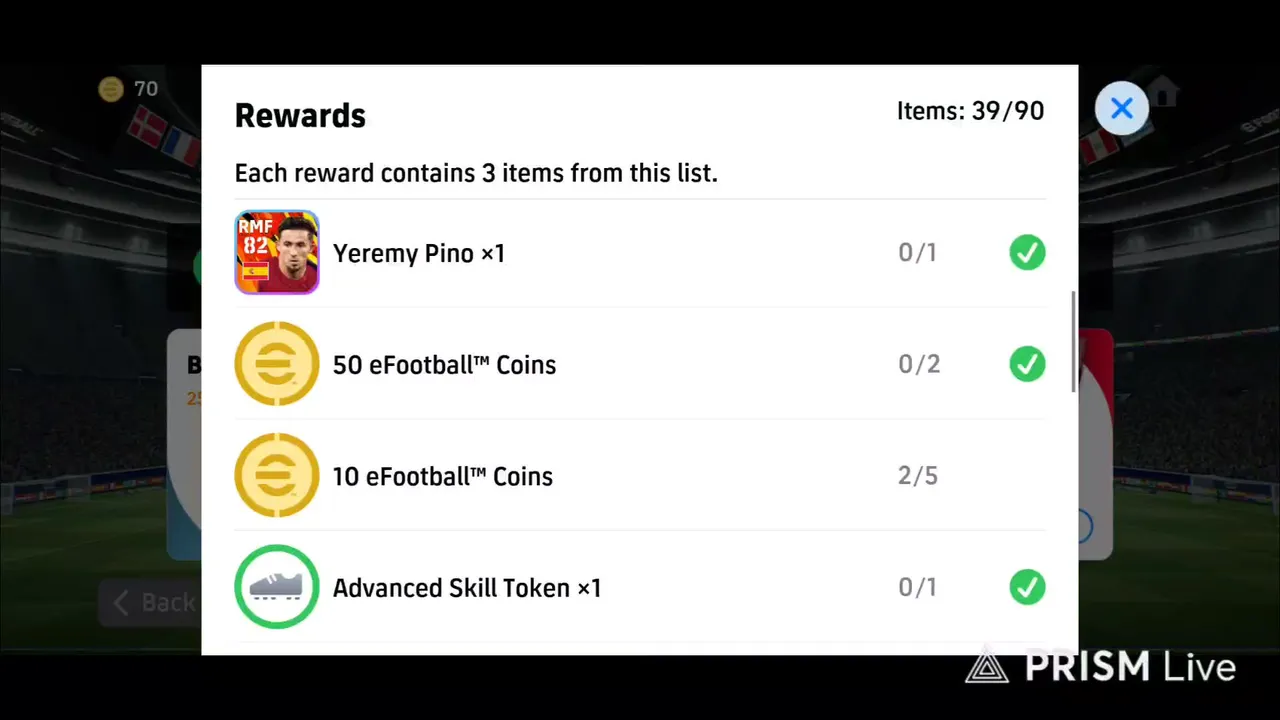
Task: Select the Advanced Skill Token boot icon
Action: 277,587
